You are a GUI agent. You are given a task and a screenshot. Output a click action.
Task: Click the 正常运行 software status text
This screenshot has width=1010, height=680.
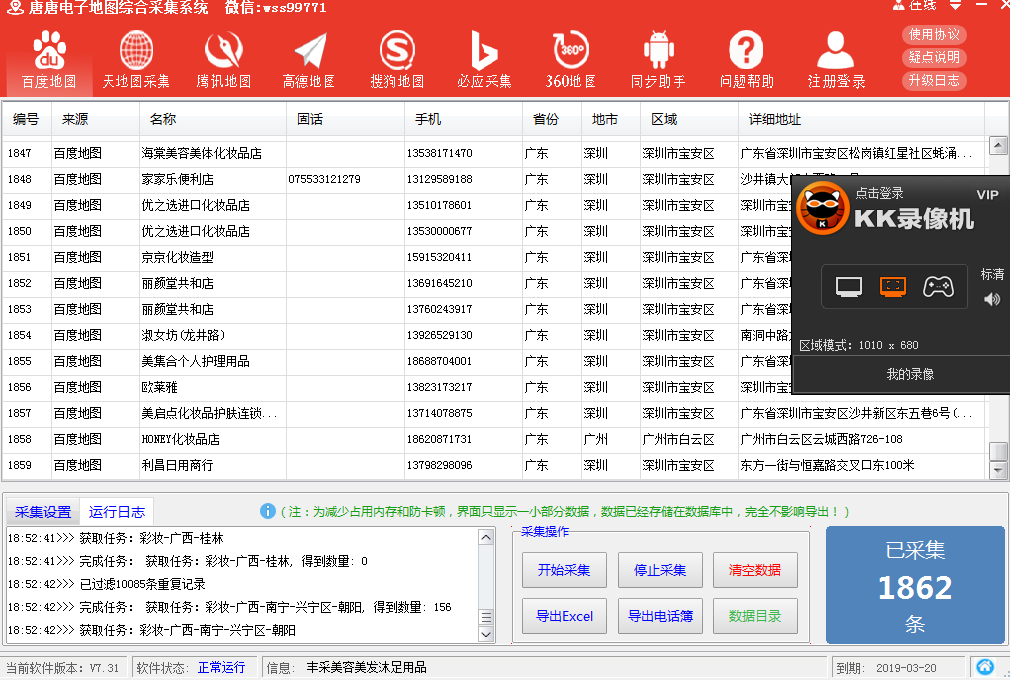(222, 667)
